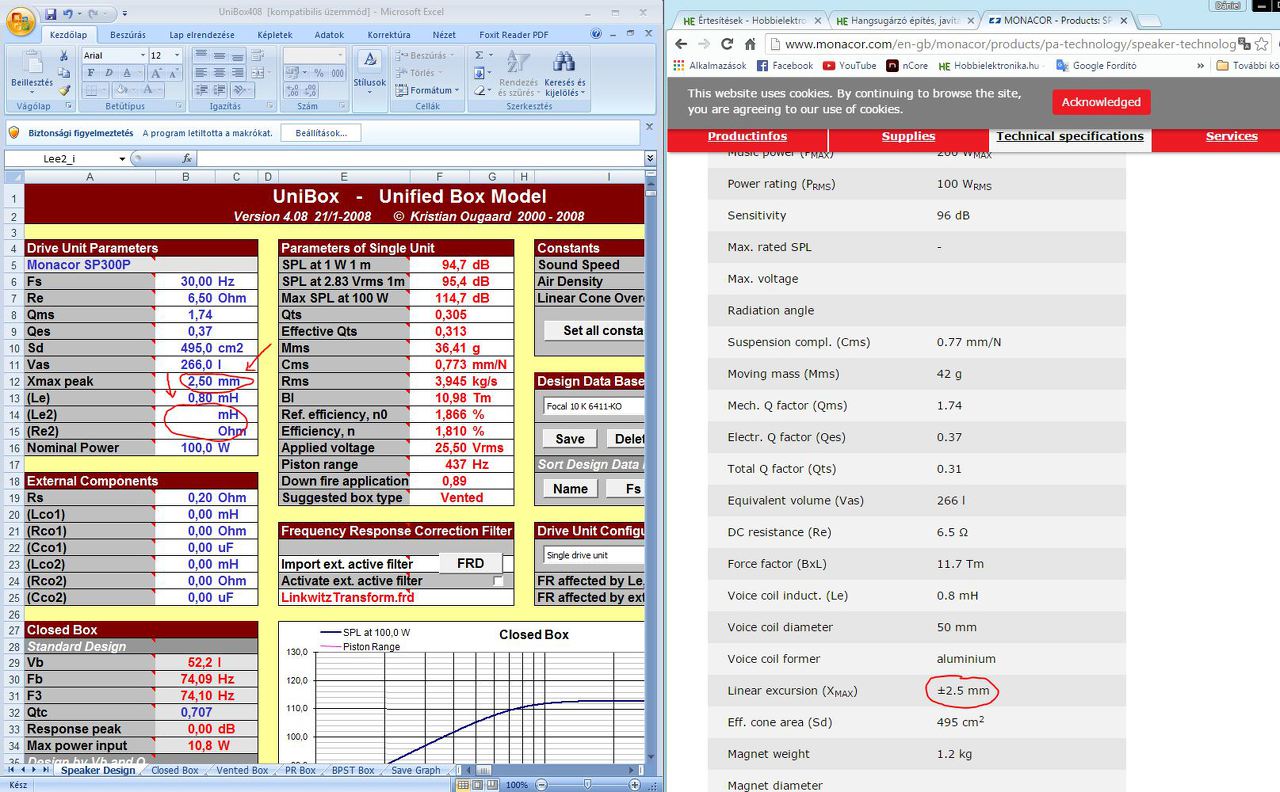
Task: Adjust the Excel zoom slider handle
Action: point(586,785)
